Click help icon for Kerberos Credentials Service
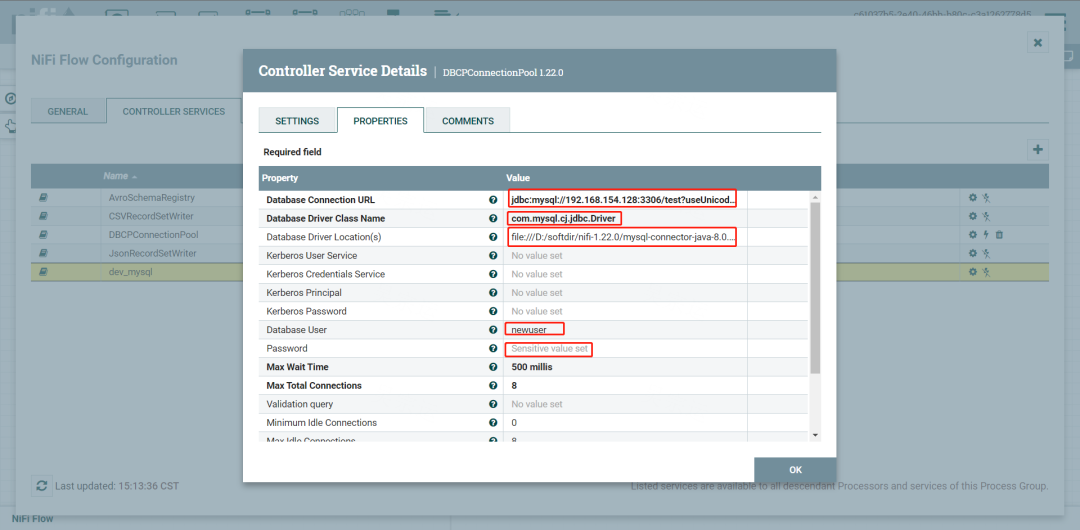 tap(493, 274)
